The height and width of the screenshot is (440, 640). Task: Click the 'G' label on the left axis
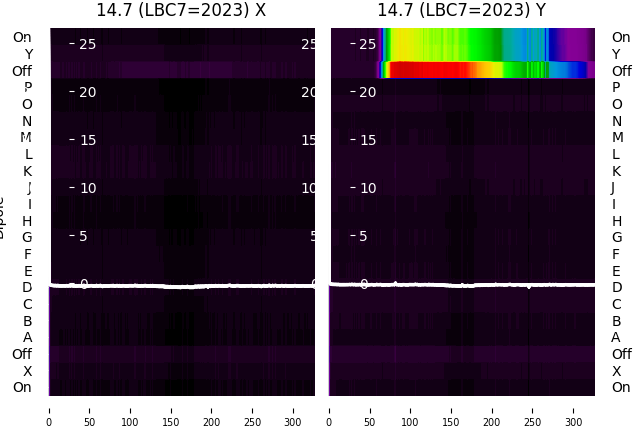[x=27, y=238]
